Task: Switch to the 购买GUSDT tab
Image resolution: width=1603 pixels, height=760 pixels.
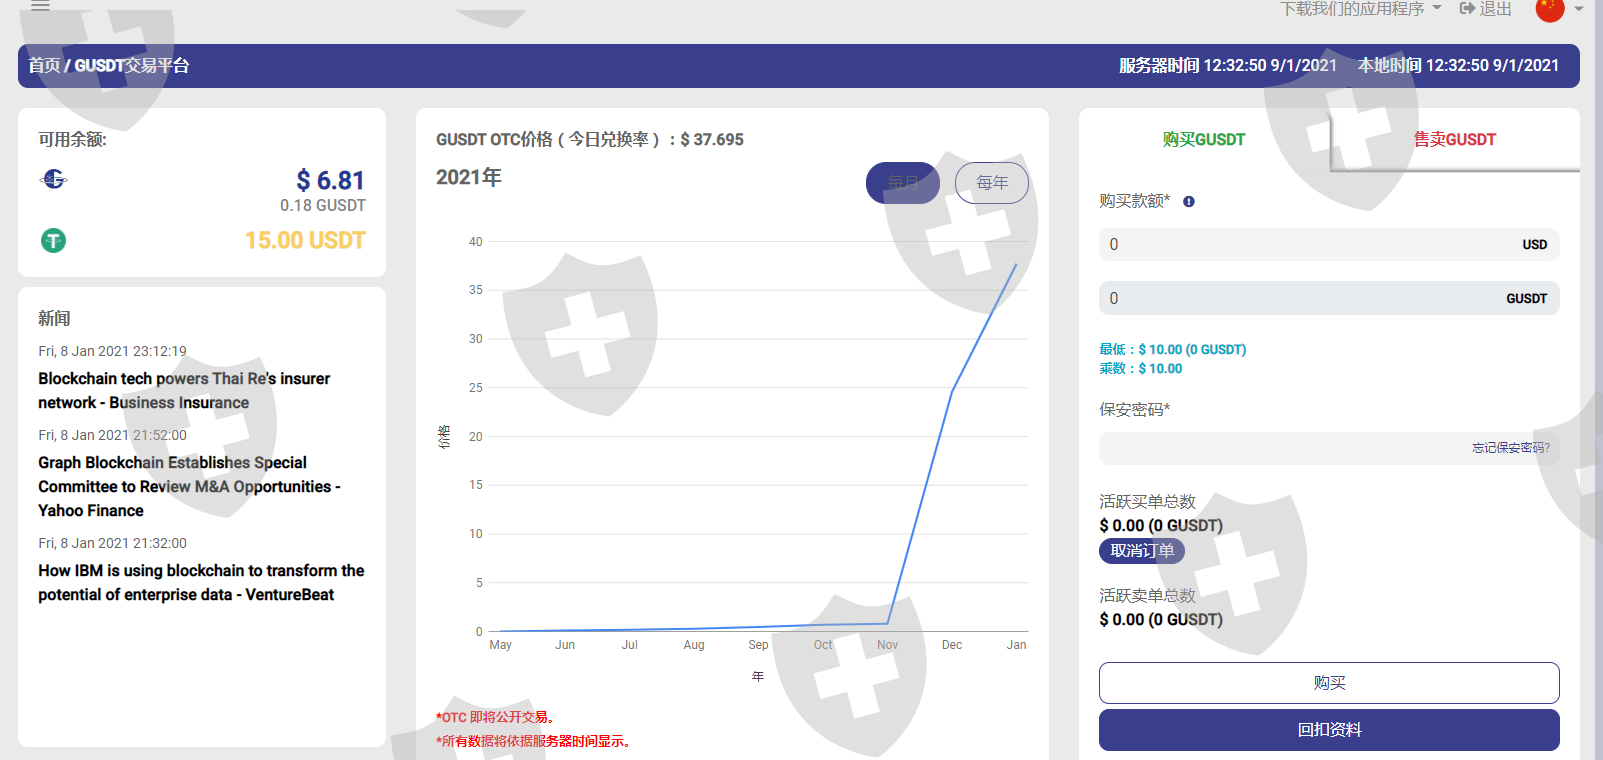Action: tap(1204, 140)
